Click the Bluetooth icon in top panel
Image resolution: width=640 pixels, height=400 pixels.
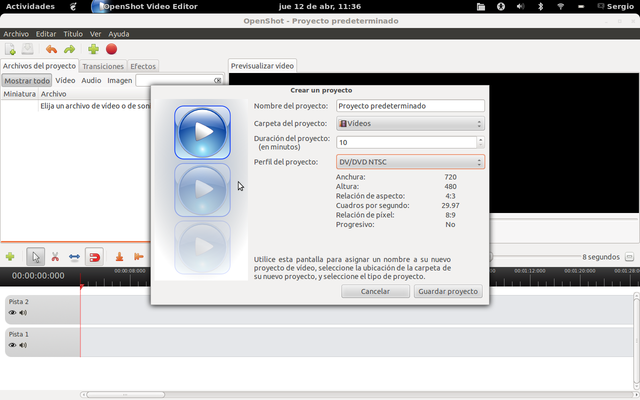tap(540, 7)
